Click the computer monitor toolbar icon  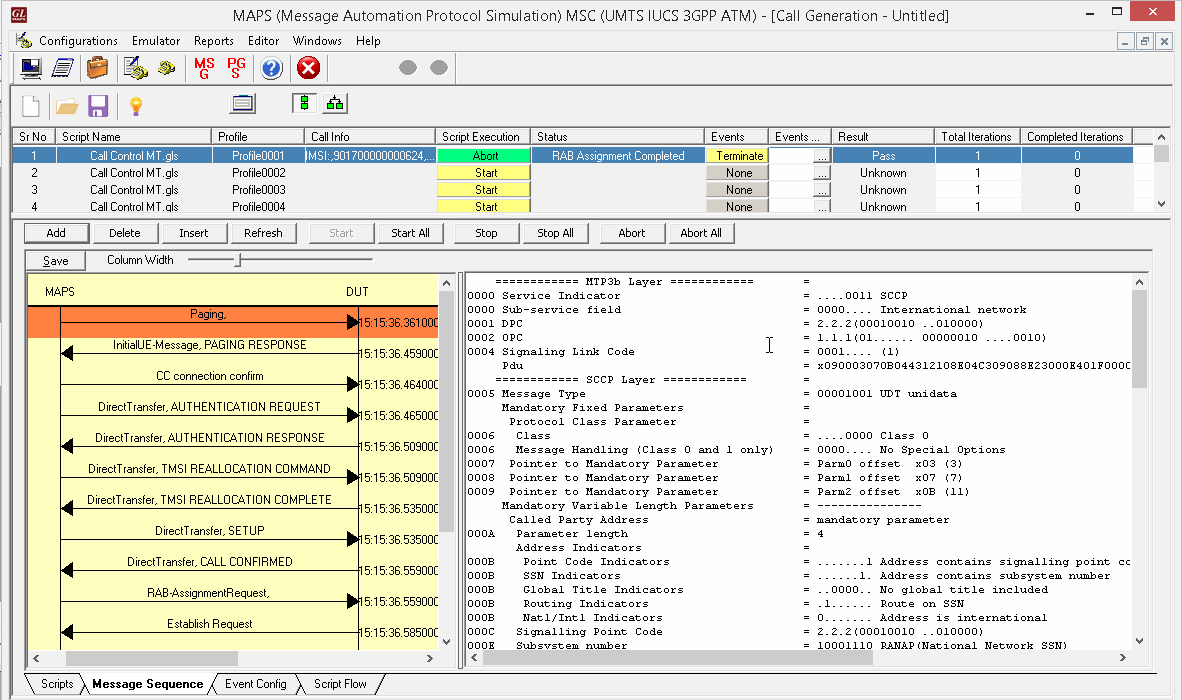coord(31,69)
